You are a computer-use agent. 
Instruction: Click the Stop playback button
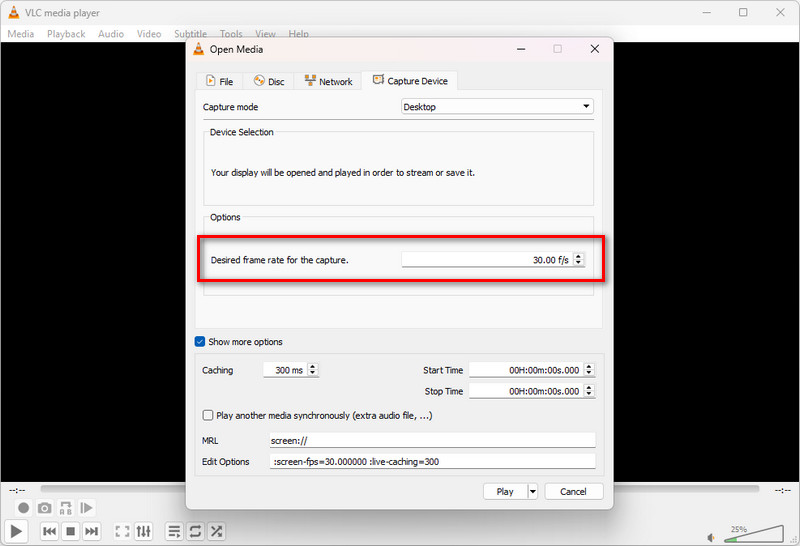[70, 531]
